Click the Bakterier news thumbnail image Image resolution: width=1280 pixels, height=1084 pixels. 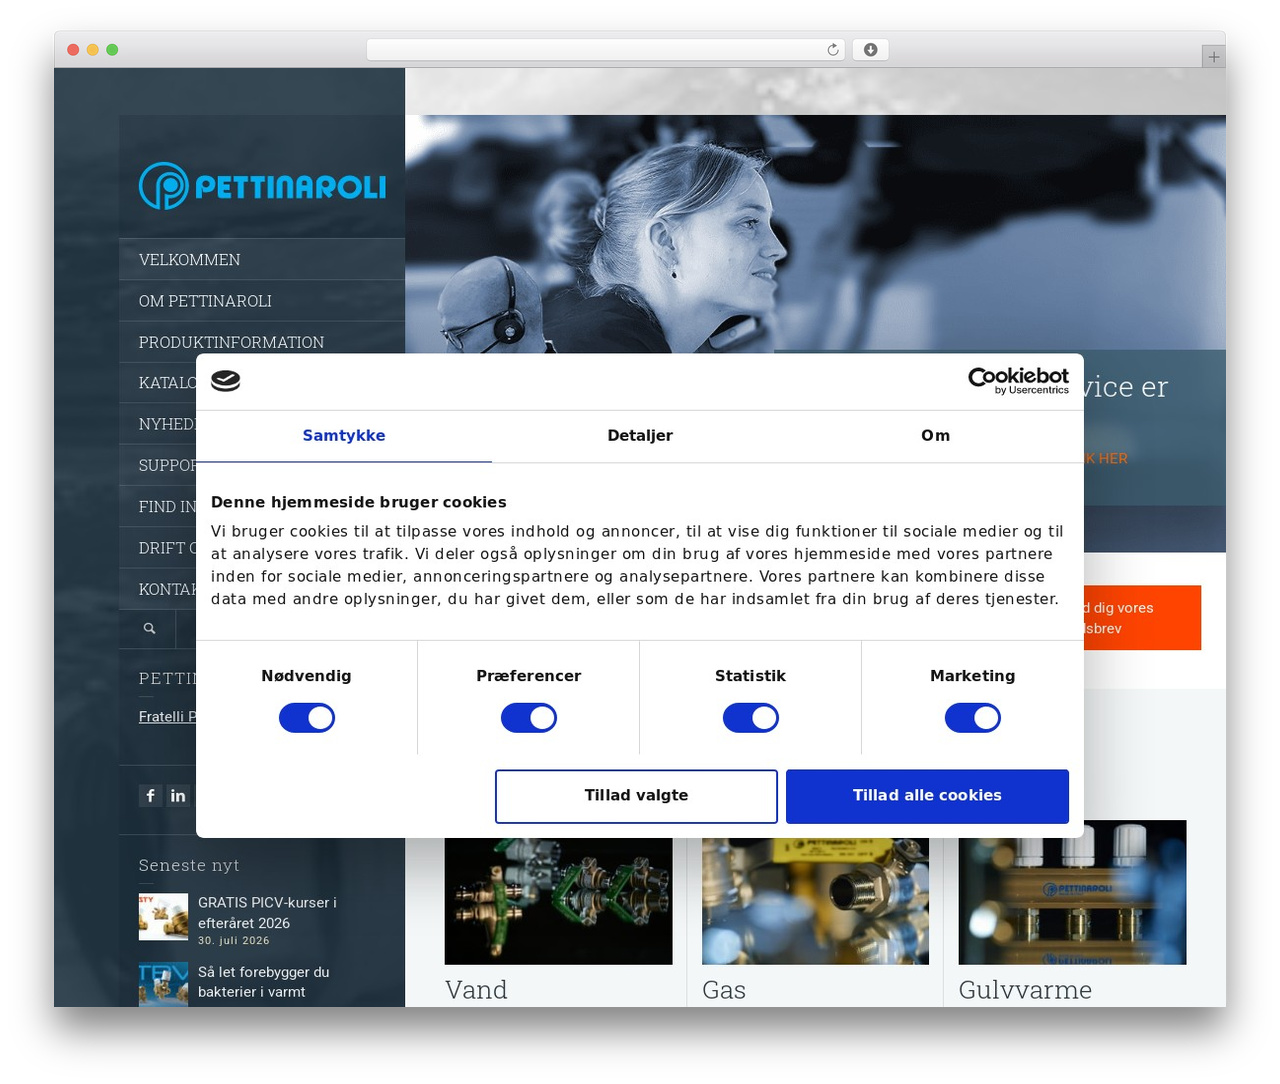pos(163,984)
